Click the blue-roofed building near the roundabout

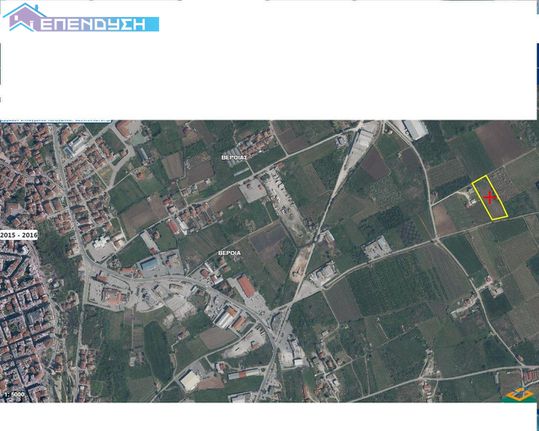[x=149, y=264]
